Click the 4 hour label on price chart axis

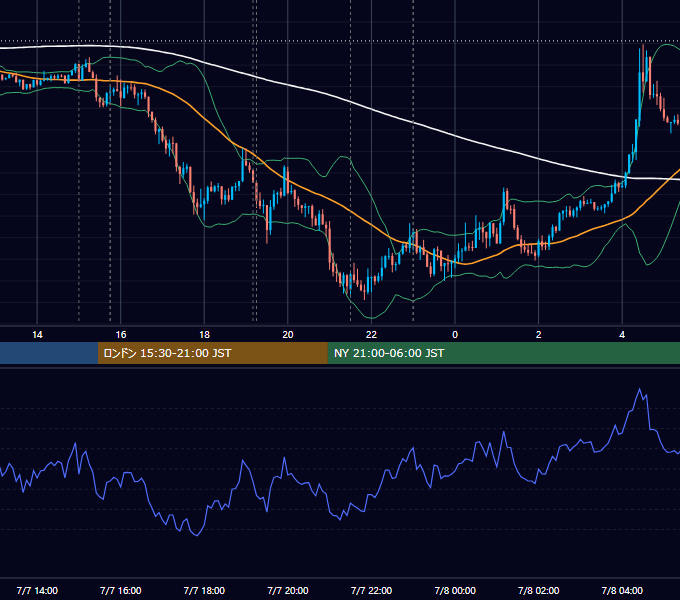coord(622,335)
